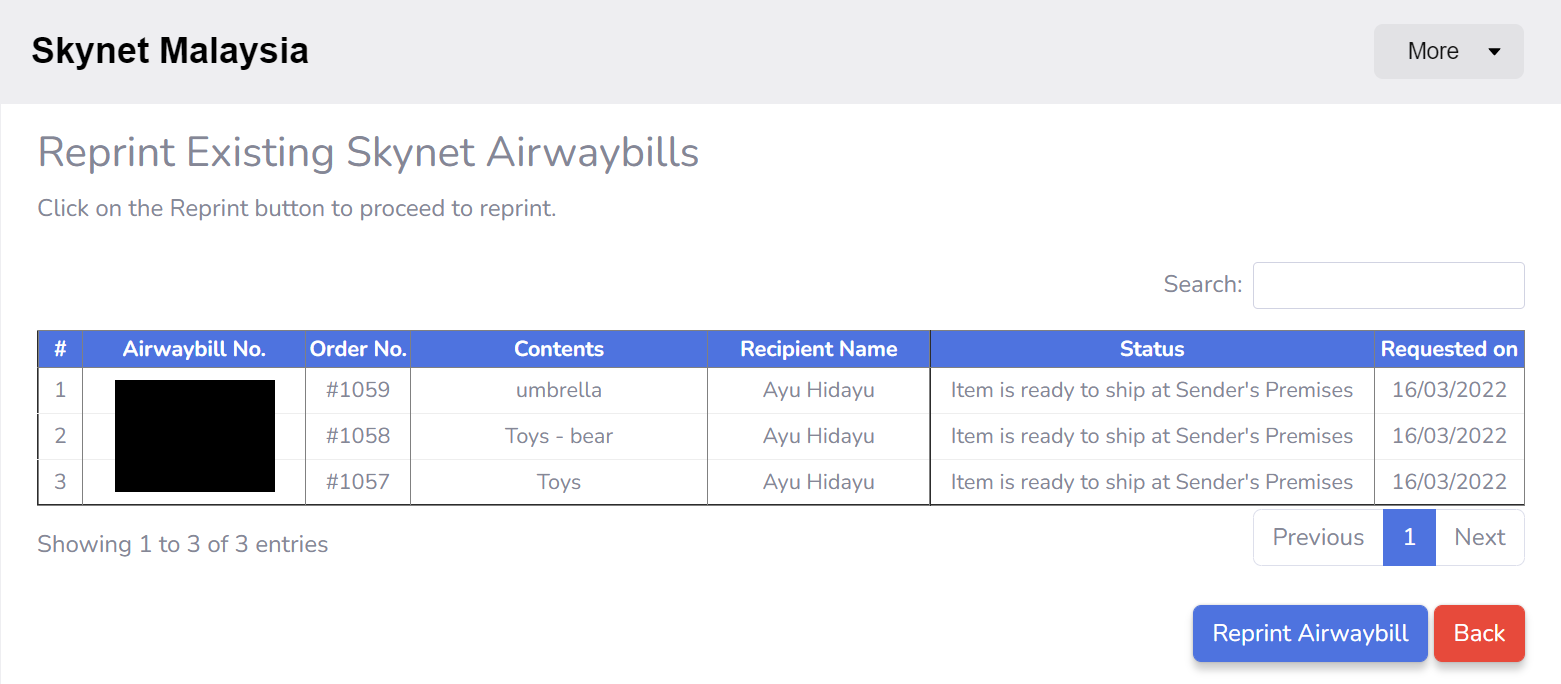The image size is (1561, 684).
Task: Sort table by Status column header
Action: coord(1152,349)
